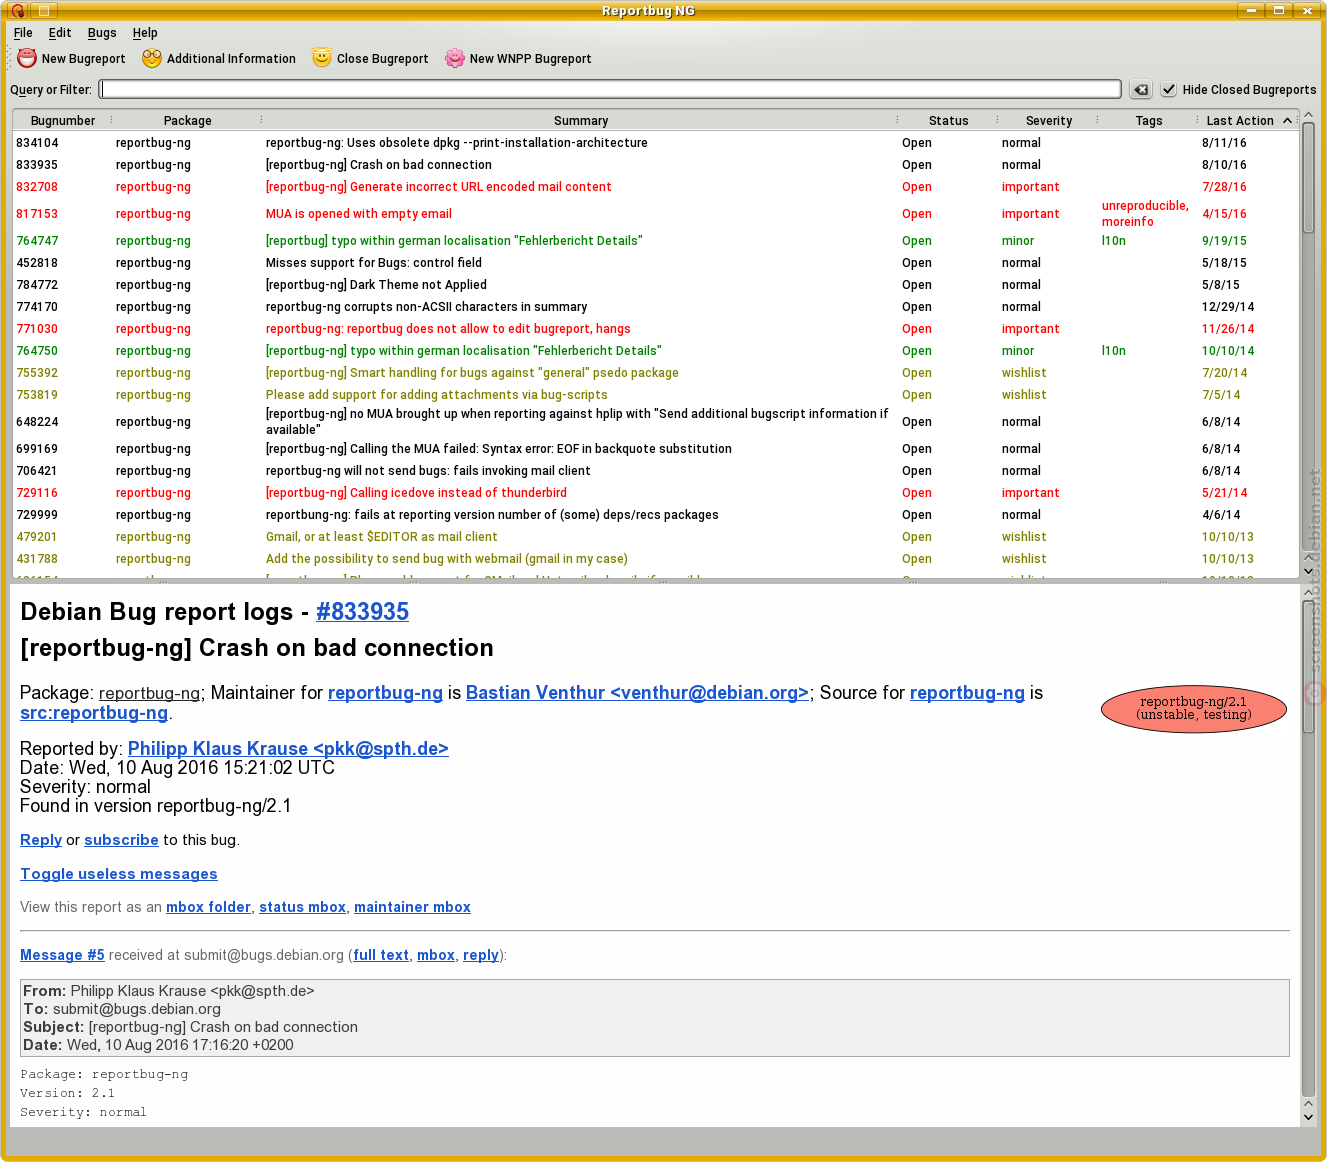
Task: Clear the filter with the backspace icon
Action: click(1141, 90)
